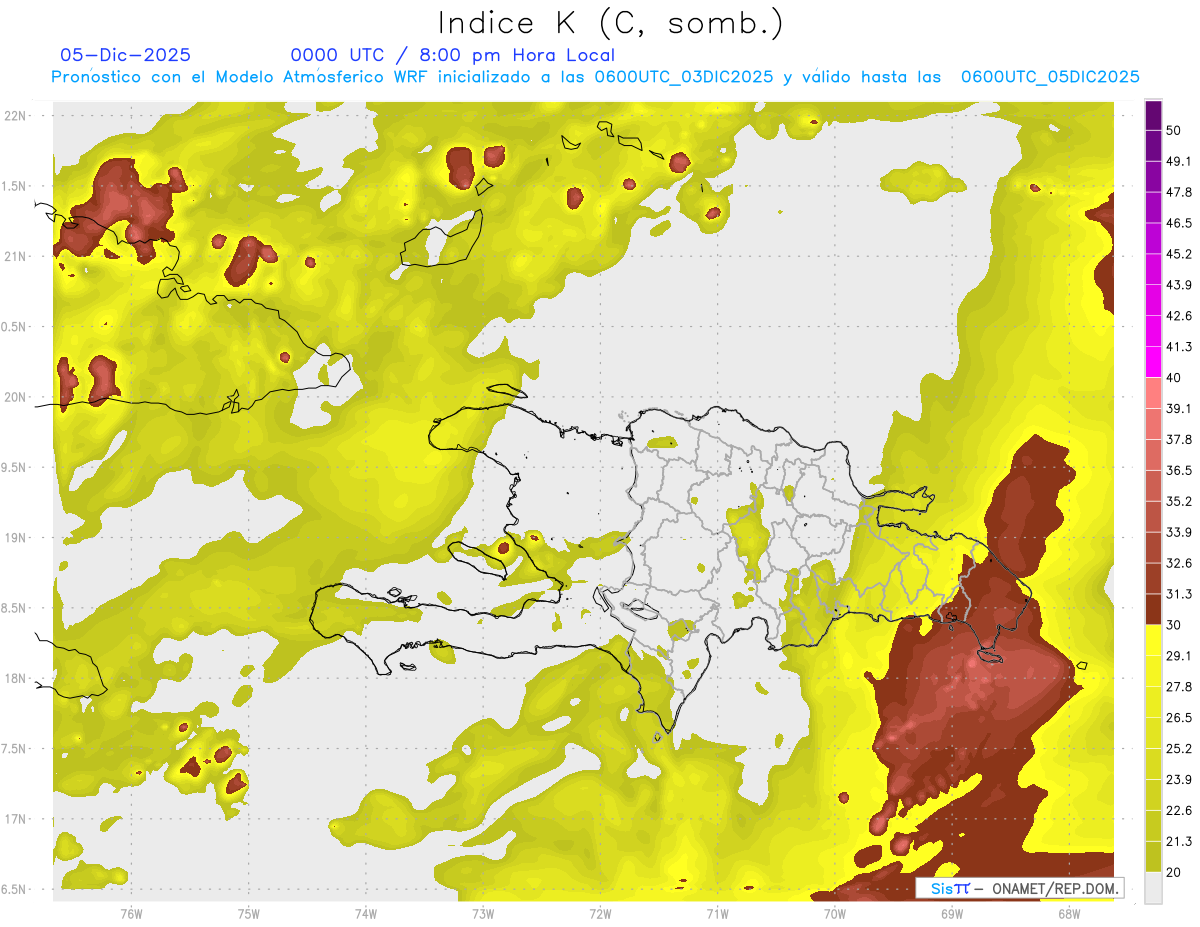The image size is (1200, 927).
Task: Click the '19N' latitude label
Action: [16, 537]
